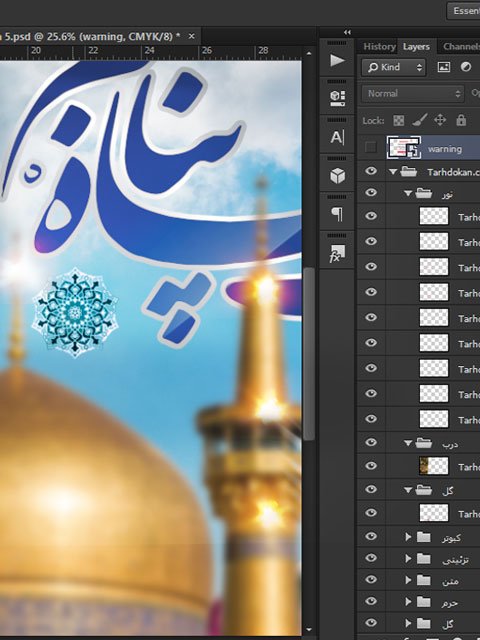Open the Kind filter dropdown
The height and width of the screenshot is (640, 480).
point(393,67)
